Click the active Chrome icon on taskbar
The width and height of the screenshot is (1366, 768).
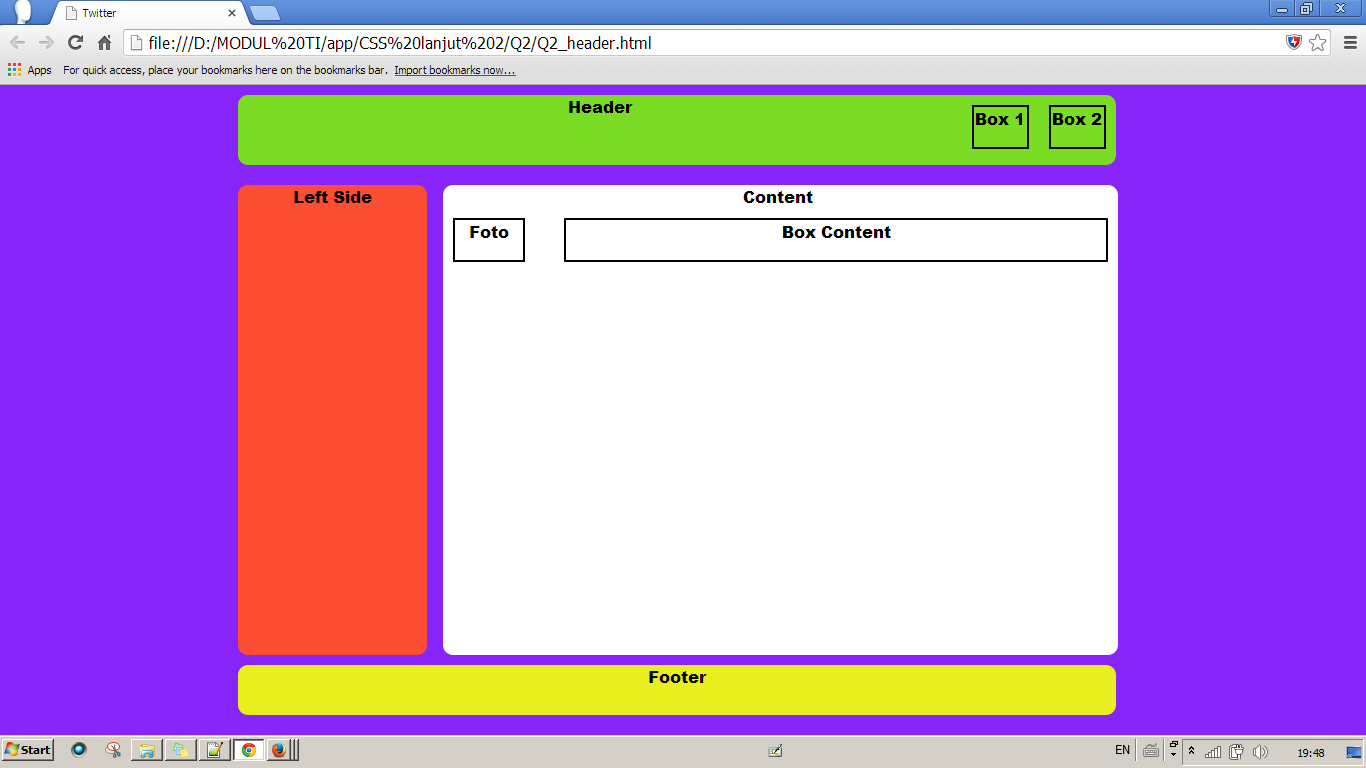(x=249, y=749)
